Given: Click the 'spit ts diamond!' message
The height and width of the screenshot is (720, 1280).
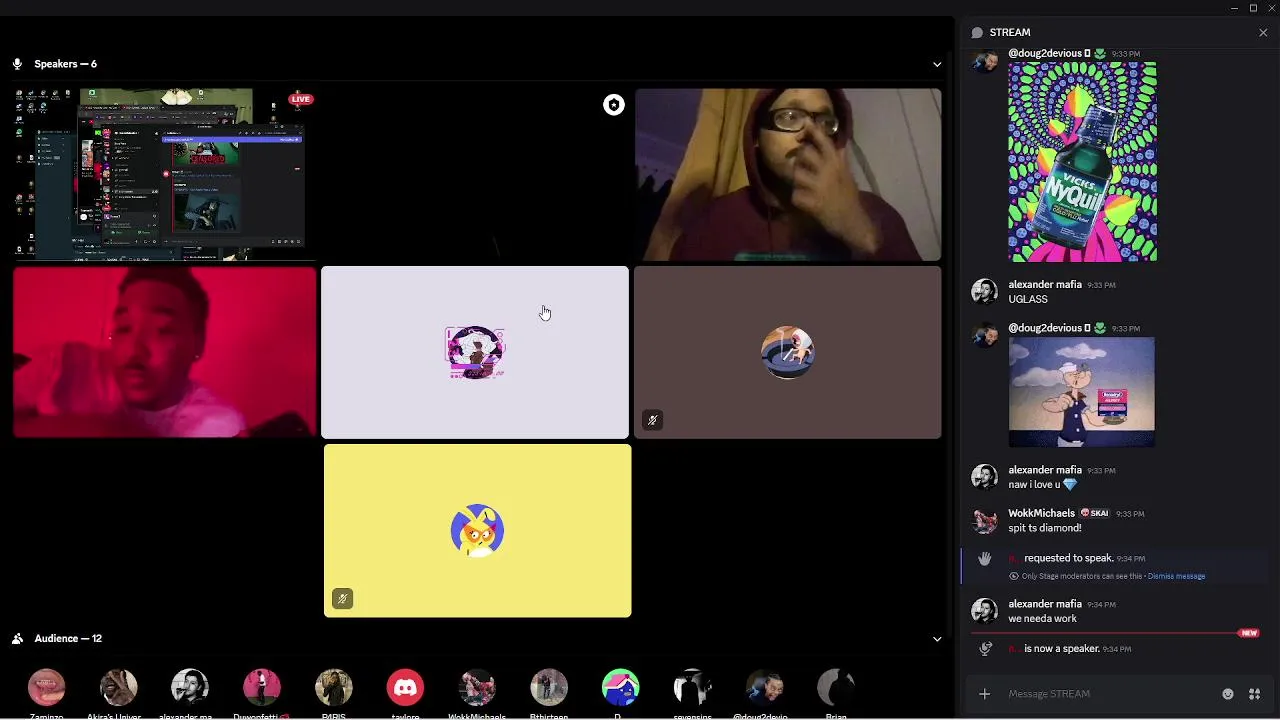Looking at the screenshot, I should 1045,528.
